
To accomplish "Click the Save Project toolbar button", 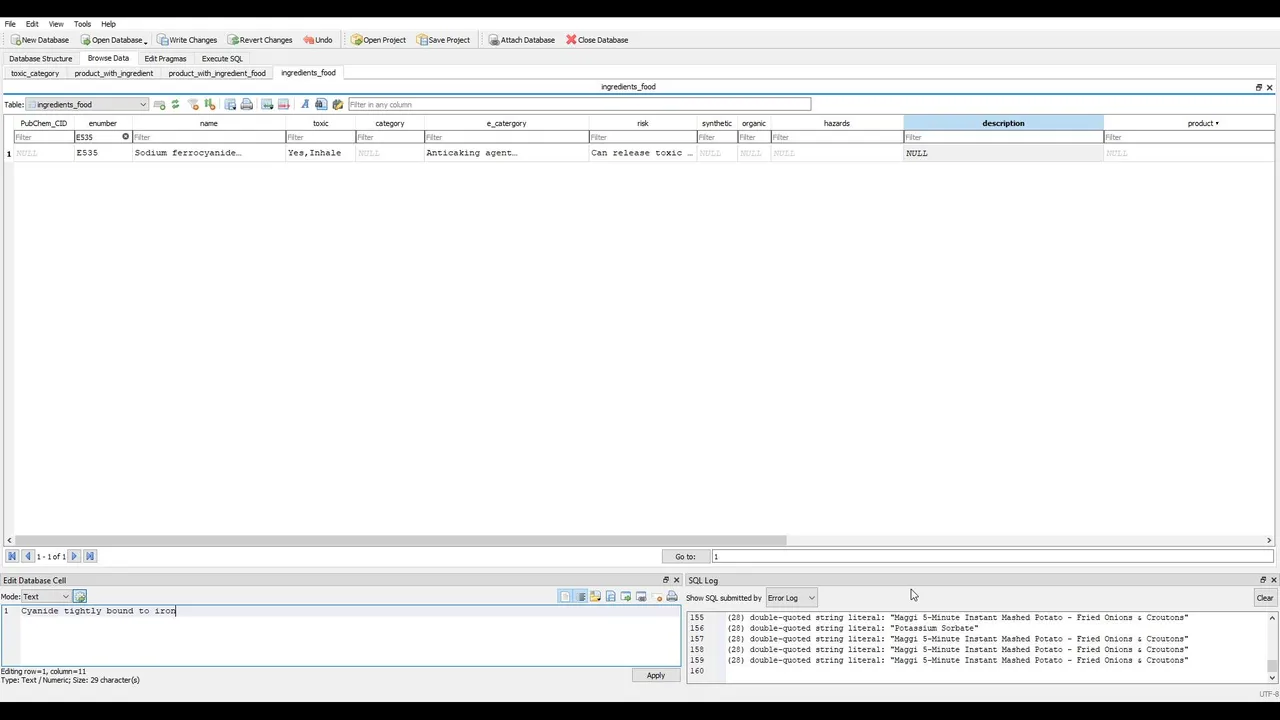I will pos(443,40).
